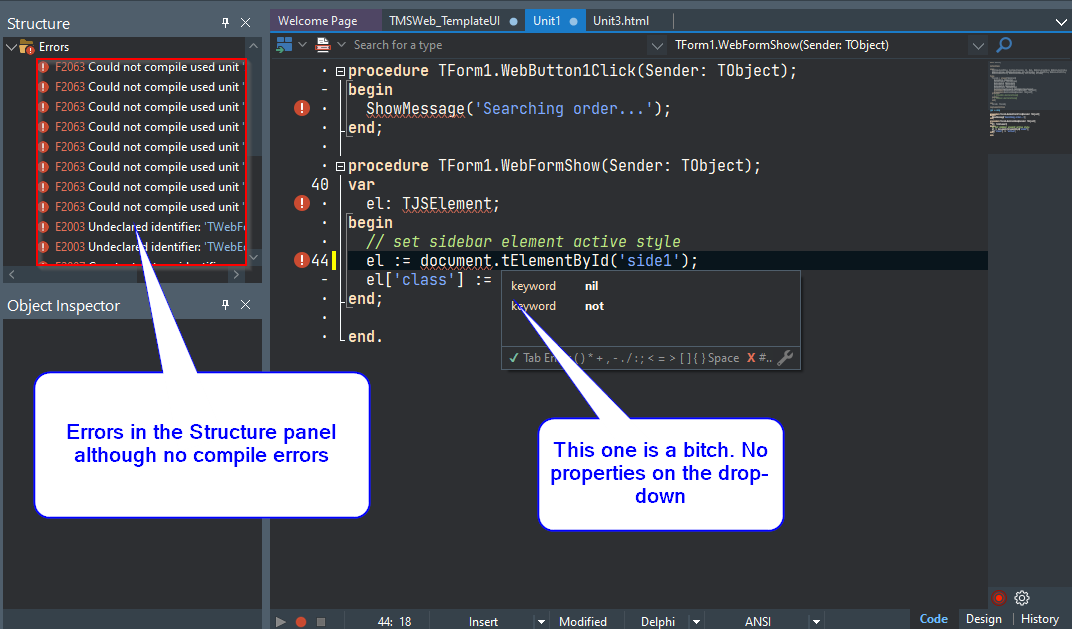The height and width of the screenshot is (629, 1072).
Task: Pin the Object Inspector panel
Action: (226, 305)
